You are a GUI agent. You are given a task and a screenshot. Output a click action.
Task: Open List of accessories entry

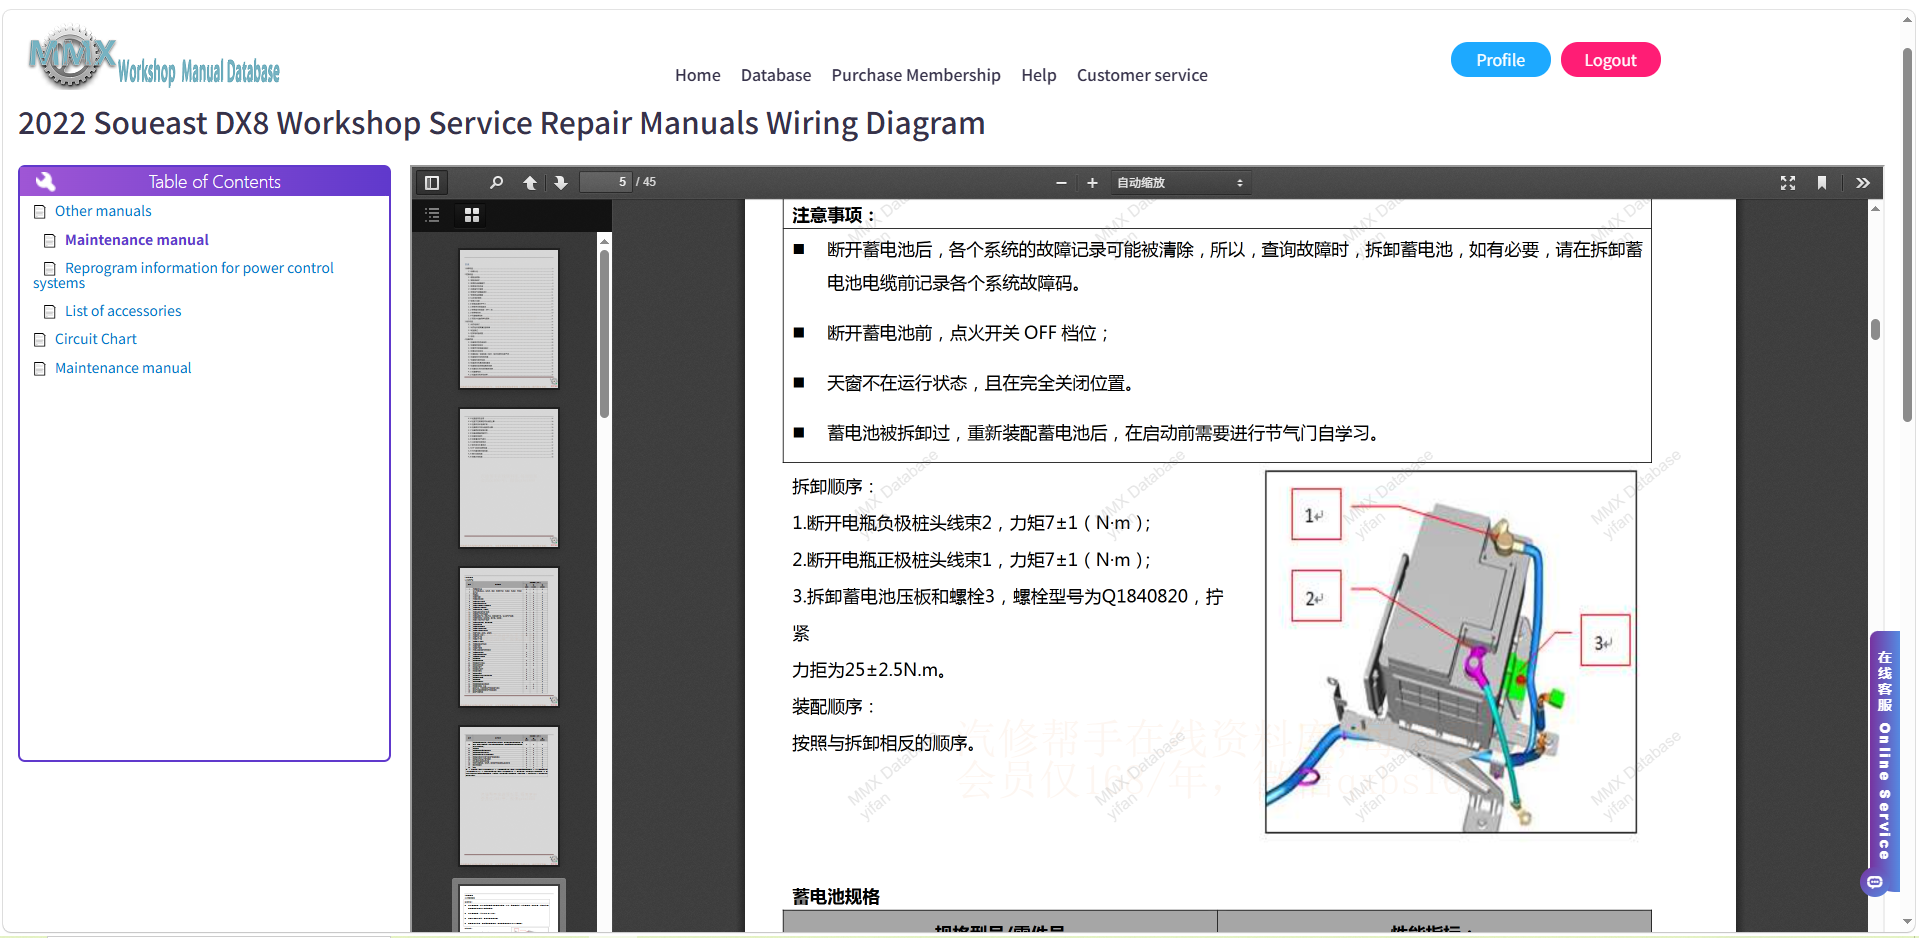123,311
